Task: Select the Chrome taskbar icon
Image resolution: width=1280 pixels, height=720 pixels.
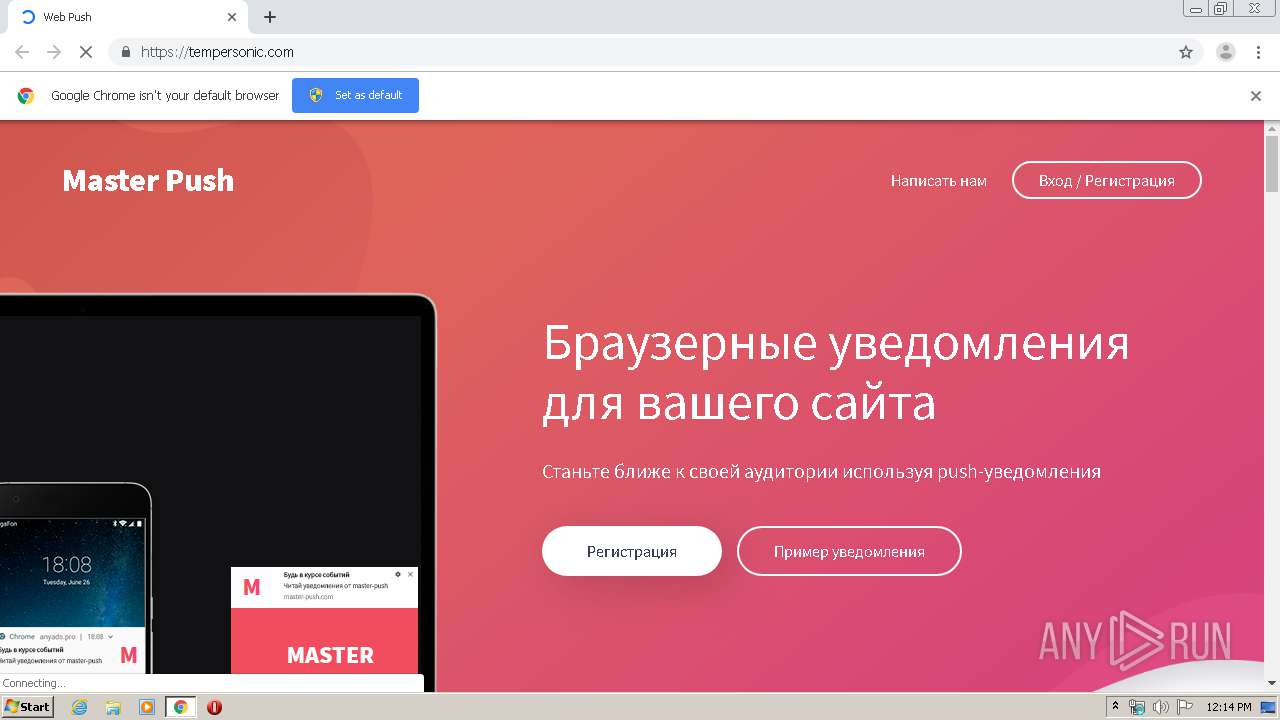Action: click(181, 707)
